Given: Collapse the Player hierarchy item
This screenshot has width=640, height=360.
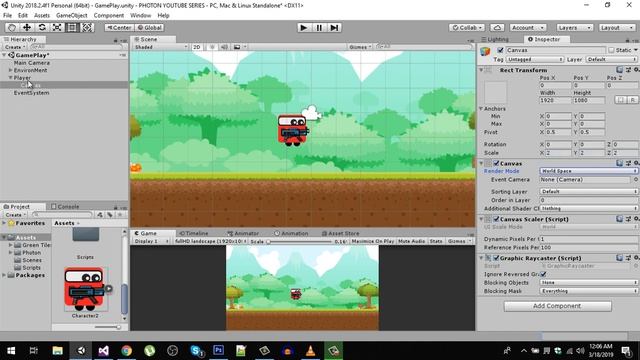Looking at the screenshot, I should click(11, 78).
